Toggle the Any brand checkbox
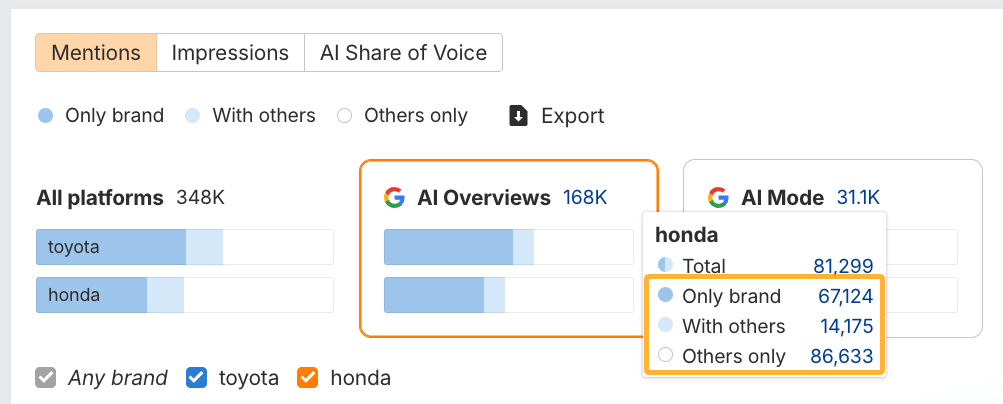1003x404 pixels. pyautogui.click(x=45, y=378)
